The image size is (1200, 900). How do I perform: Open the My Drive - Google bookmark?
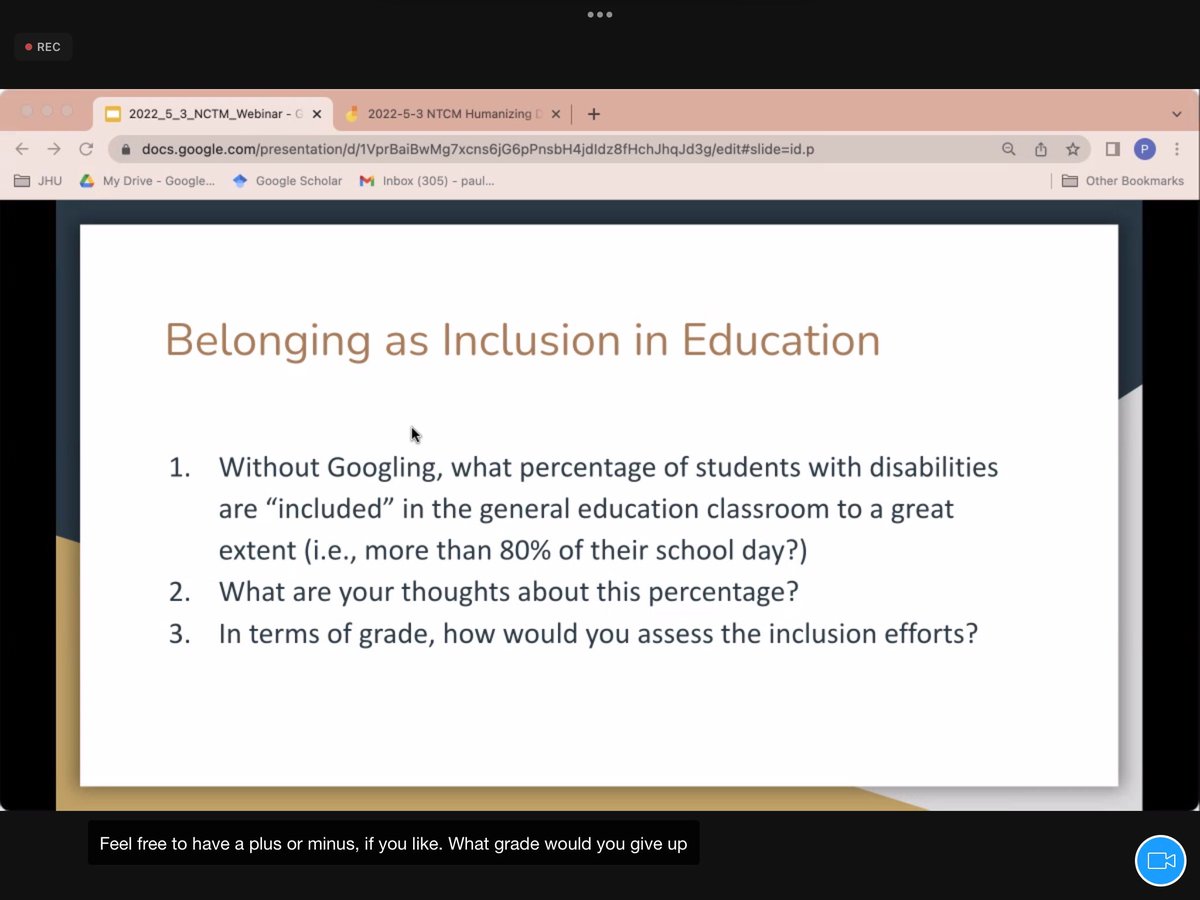pyautogui.click(x=148, y=181)
